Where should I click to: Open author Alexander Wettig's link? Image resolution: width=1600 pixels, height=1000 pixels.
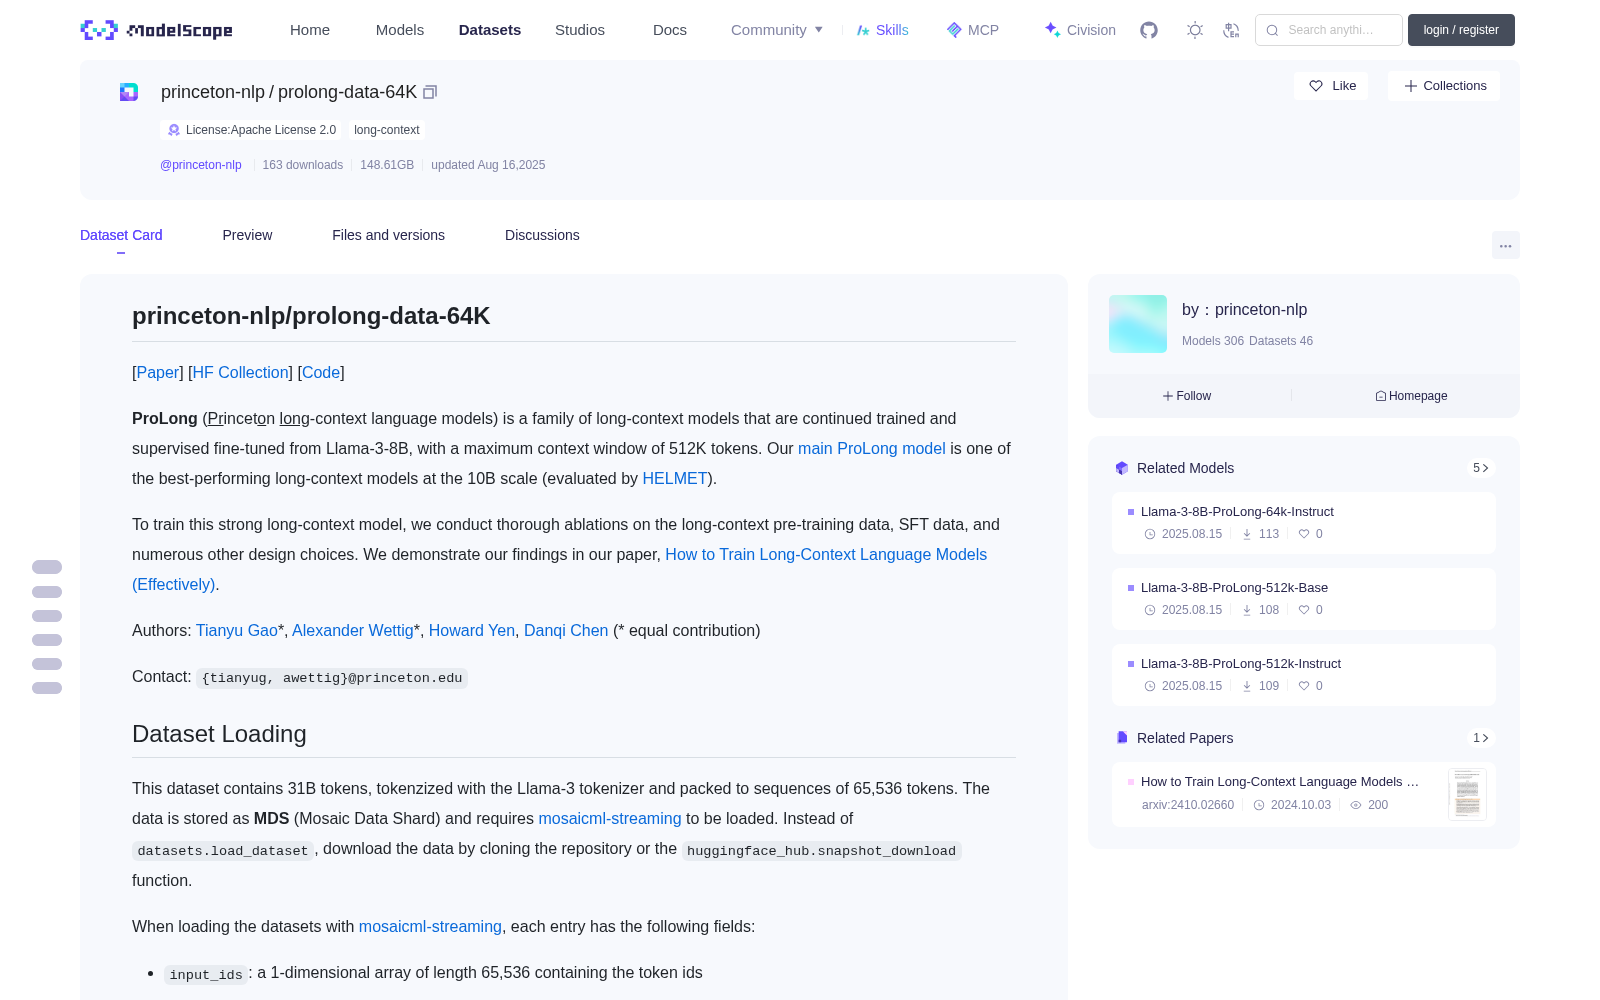[x=353, y=630]
